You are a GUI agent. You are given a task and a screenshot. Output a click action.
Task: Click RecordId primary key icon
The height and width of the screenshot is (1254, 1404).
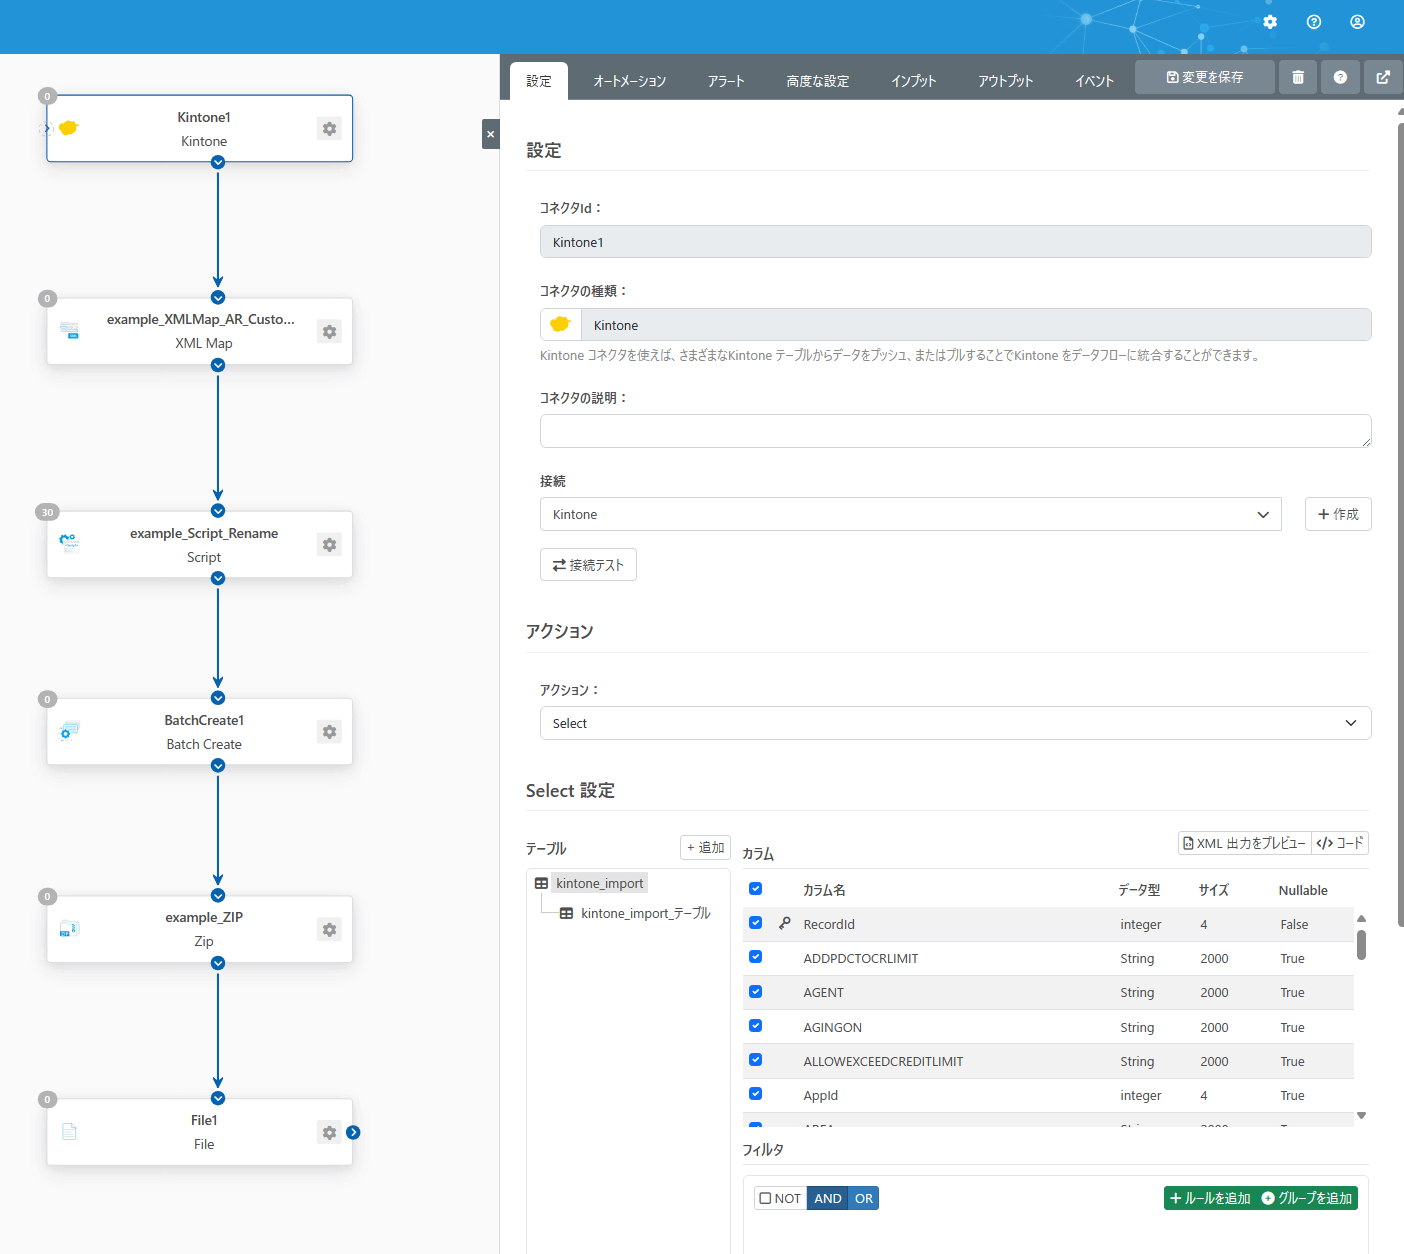[x=785, y=924]
